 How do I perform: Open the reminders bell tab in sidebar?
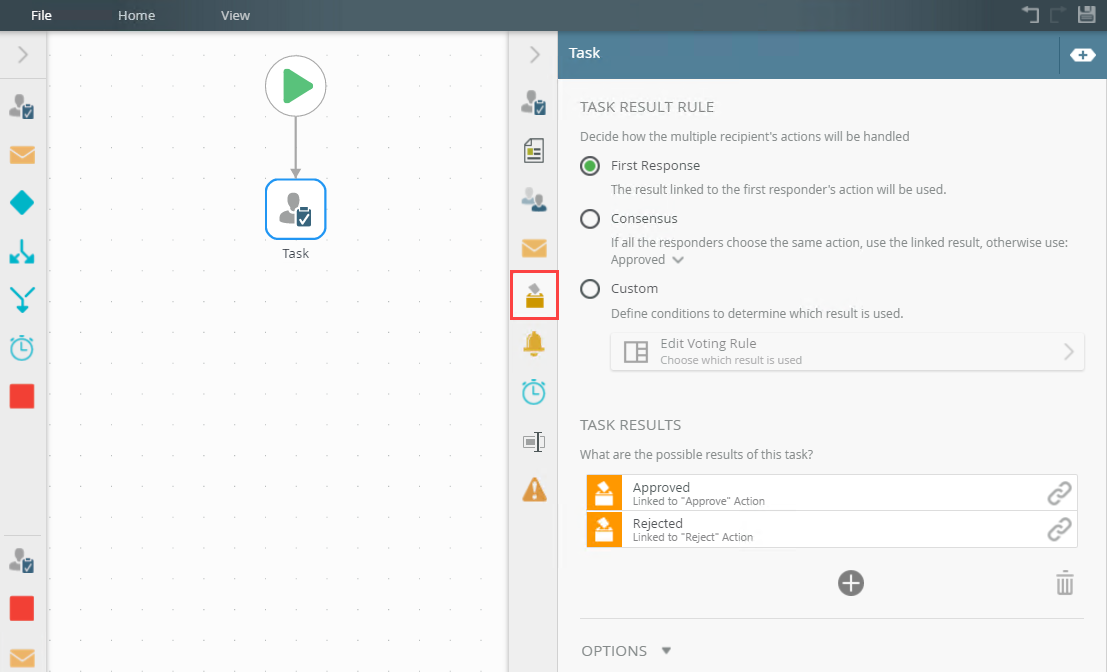tap(534, 344)
